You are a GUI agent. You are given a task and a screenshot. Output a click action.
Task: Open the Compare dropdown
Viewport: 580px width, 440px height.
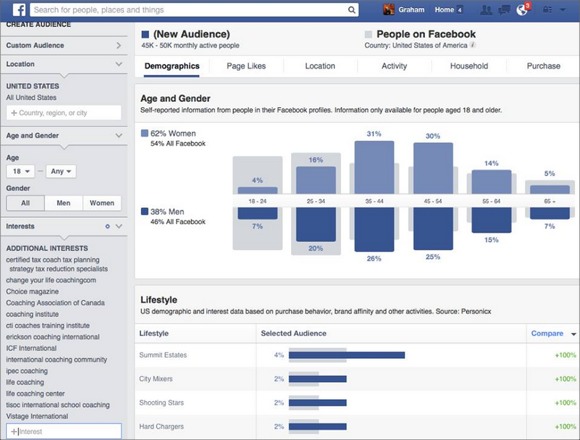click(x=553, y=334)
